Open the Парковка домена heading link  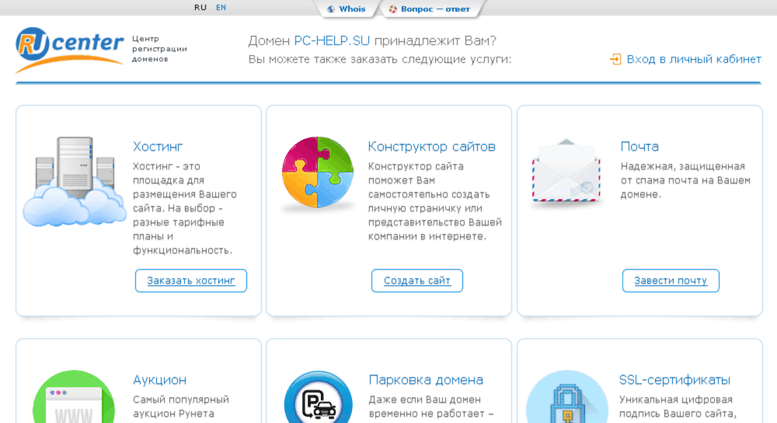click(426, 380)
